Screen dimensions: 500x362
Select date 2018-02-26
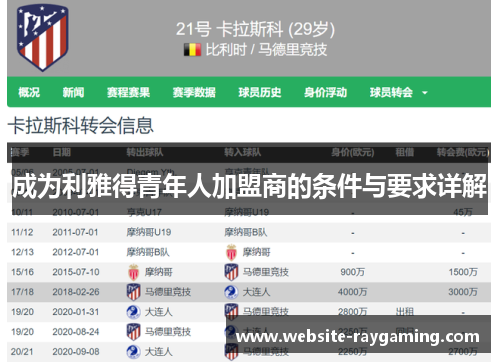tap(76, 292)
